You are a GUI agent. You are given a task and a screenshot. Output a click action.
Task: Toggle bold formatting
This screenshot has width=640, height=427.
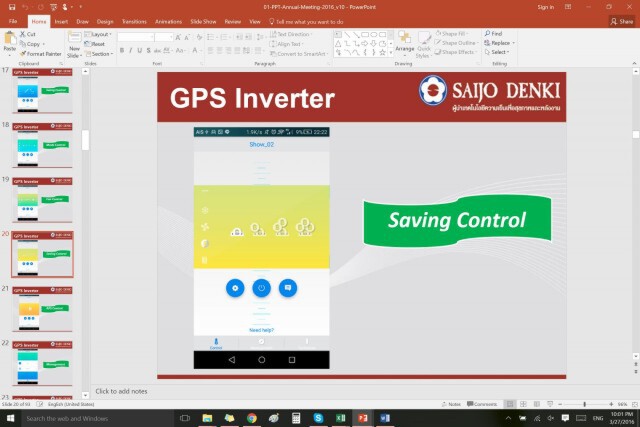[x=122, y=50]
